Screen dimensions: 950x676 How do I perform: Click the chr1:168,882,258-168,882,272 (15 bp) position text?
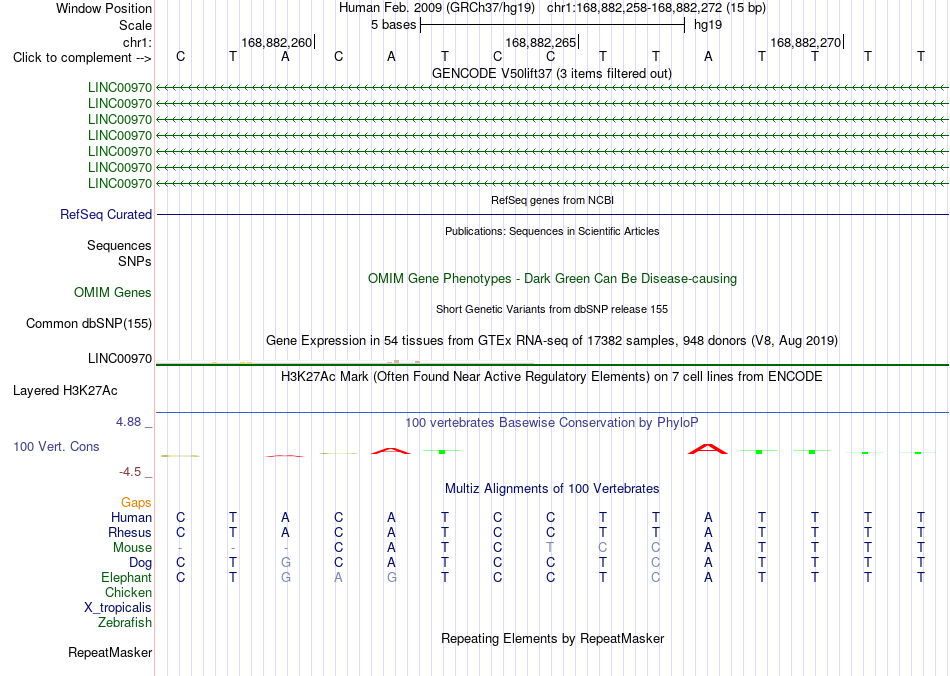pos(656,8)
